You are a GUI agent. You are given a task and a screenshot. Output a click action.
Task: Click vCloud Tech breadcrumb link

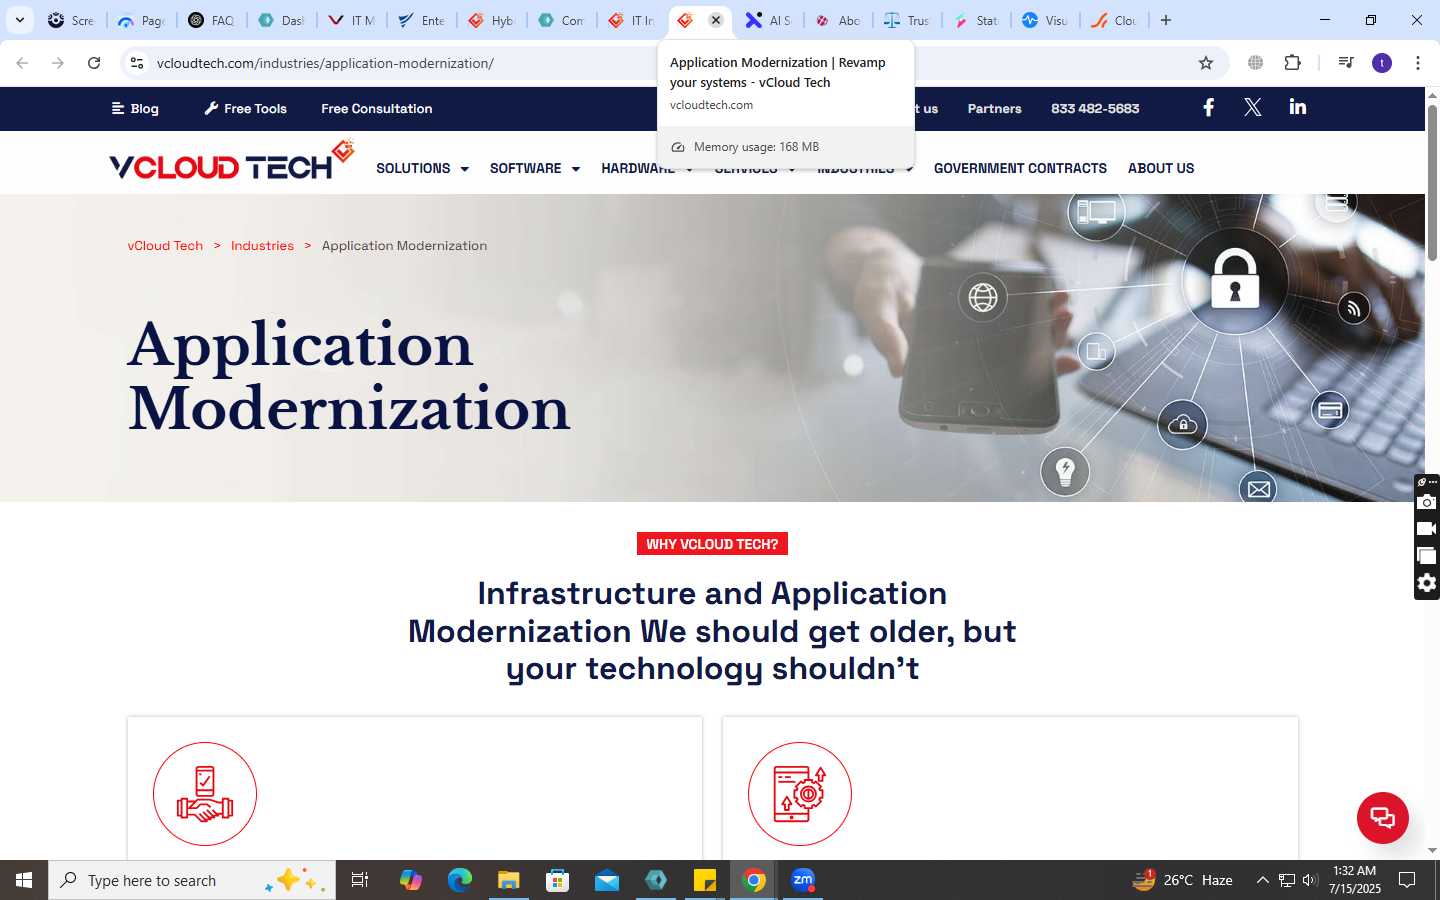click(x=165, y=245)
